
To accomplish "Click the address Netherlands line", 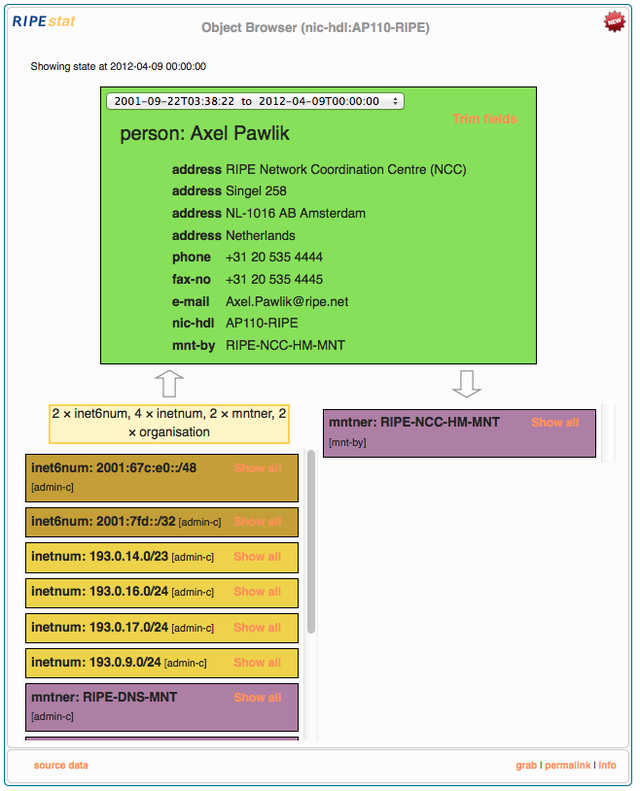I will click(260, 236).
